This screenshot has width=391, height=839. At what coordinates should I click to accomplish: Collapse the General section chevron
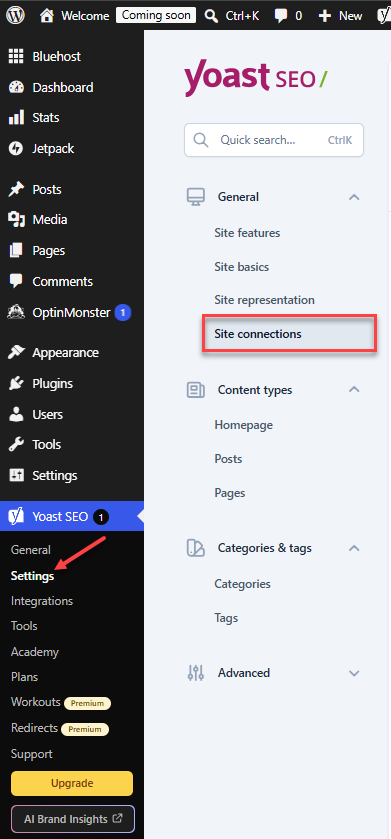354,197
